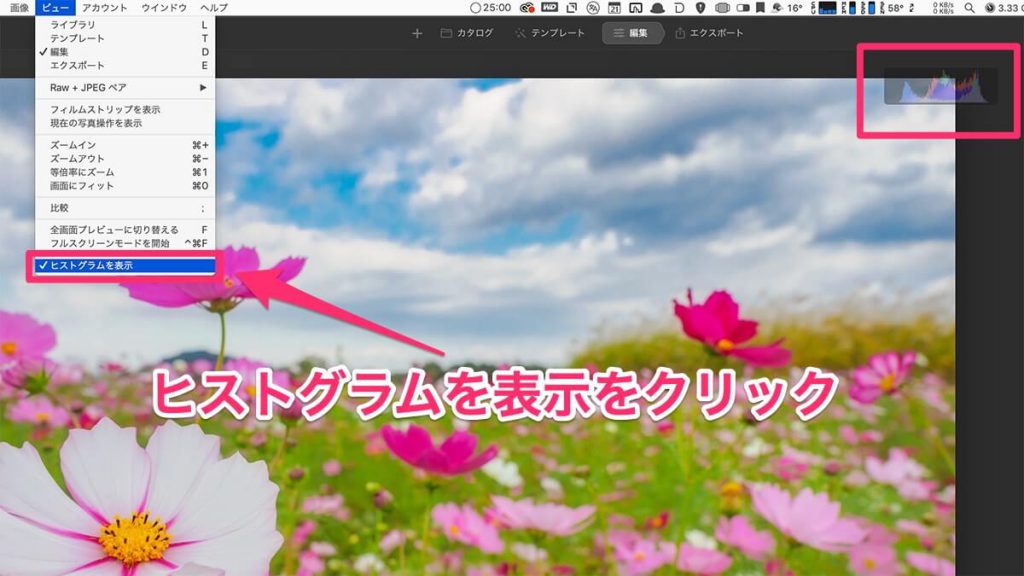Open the ウインドウ menu
Screen dimensions: 1024x576
tap(164, 8)
